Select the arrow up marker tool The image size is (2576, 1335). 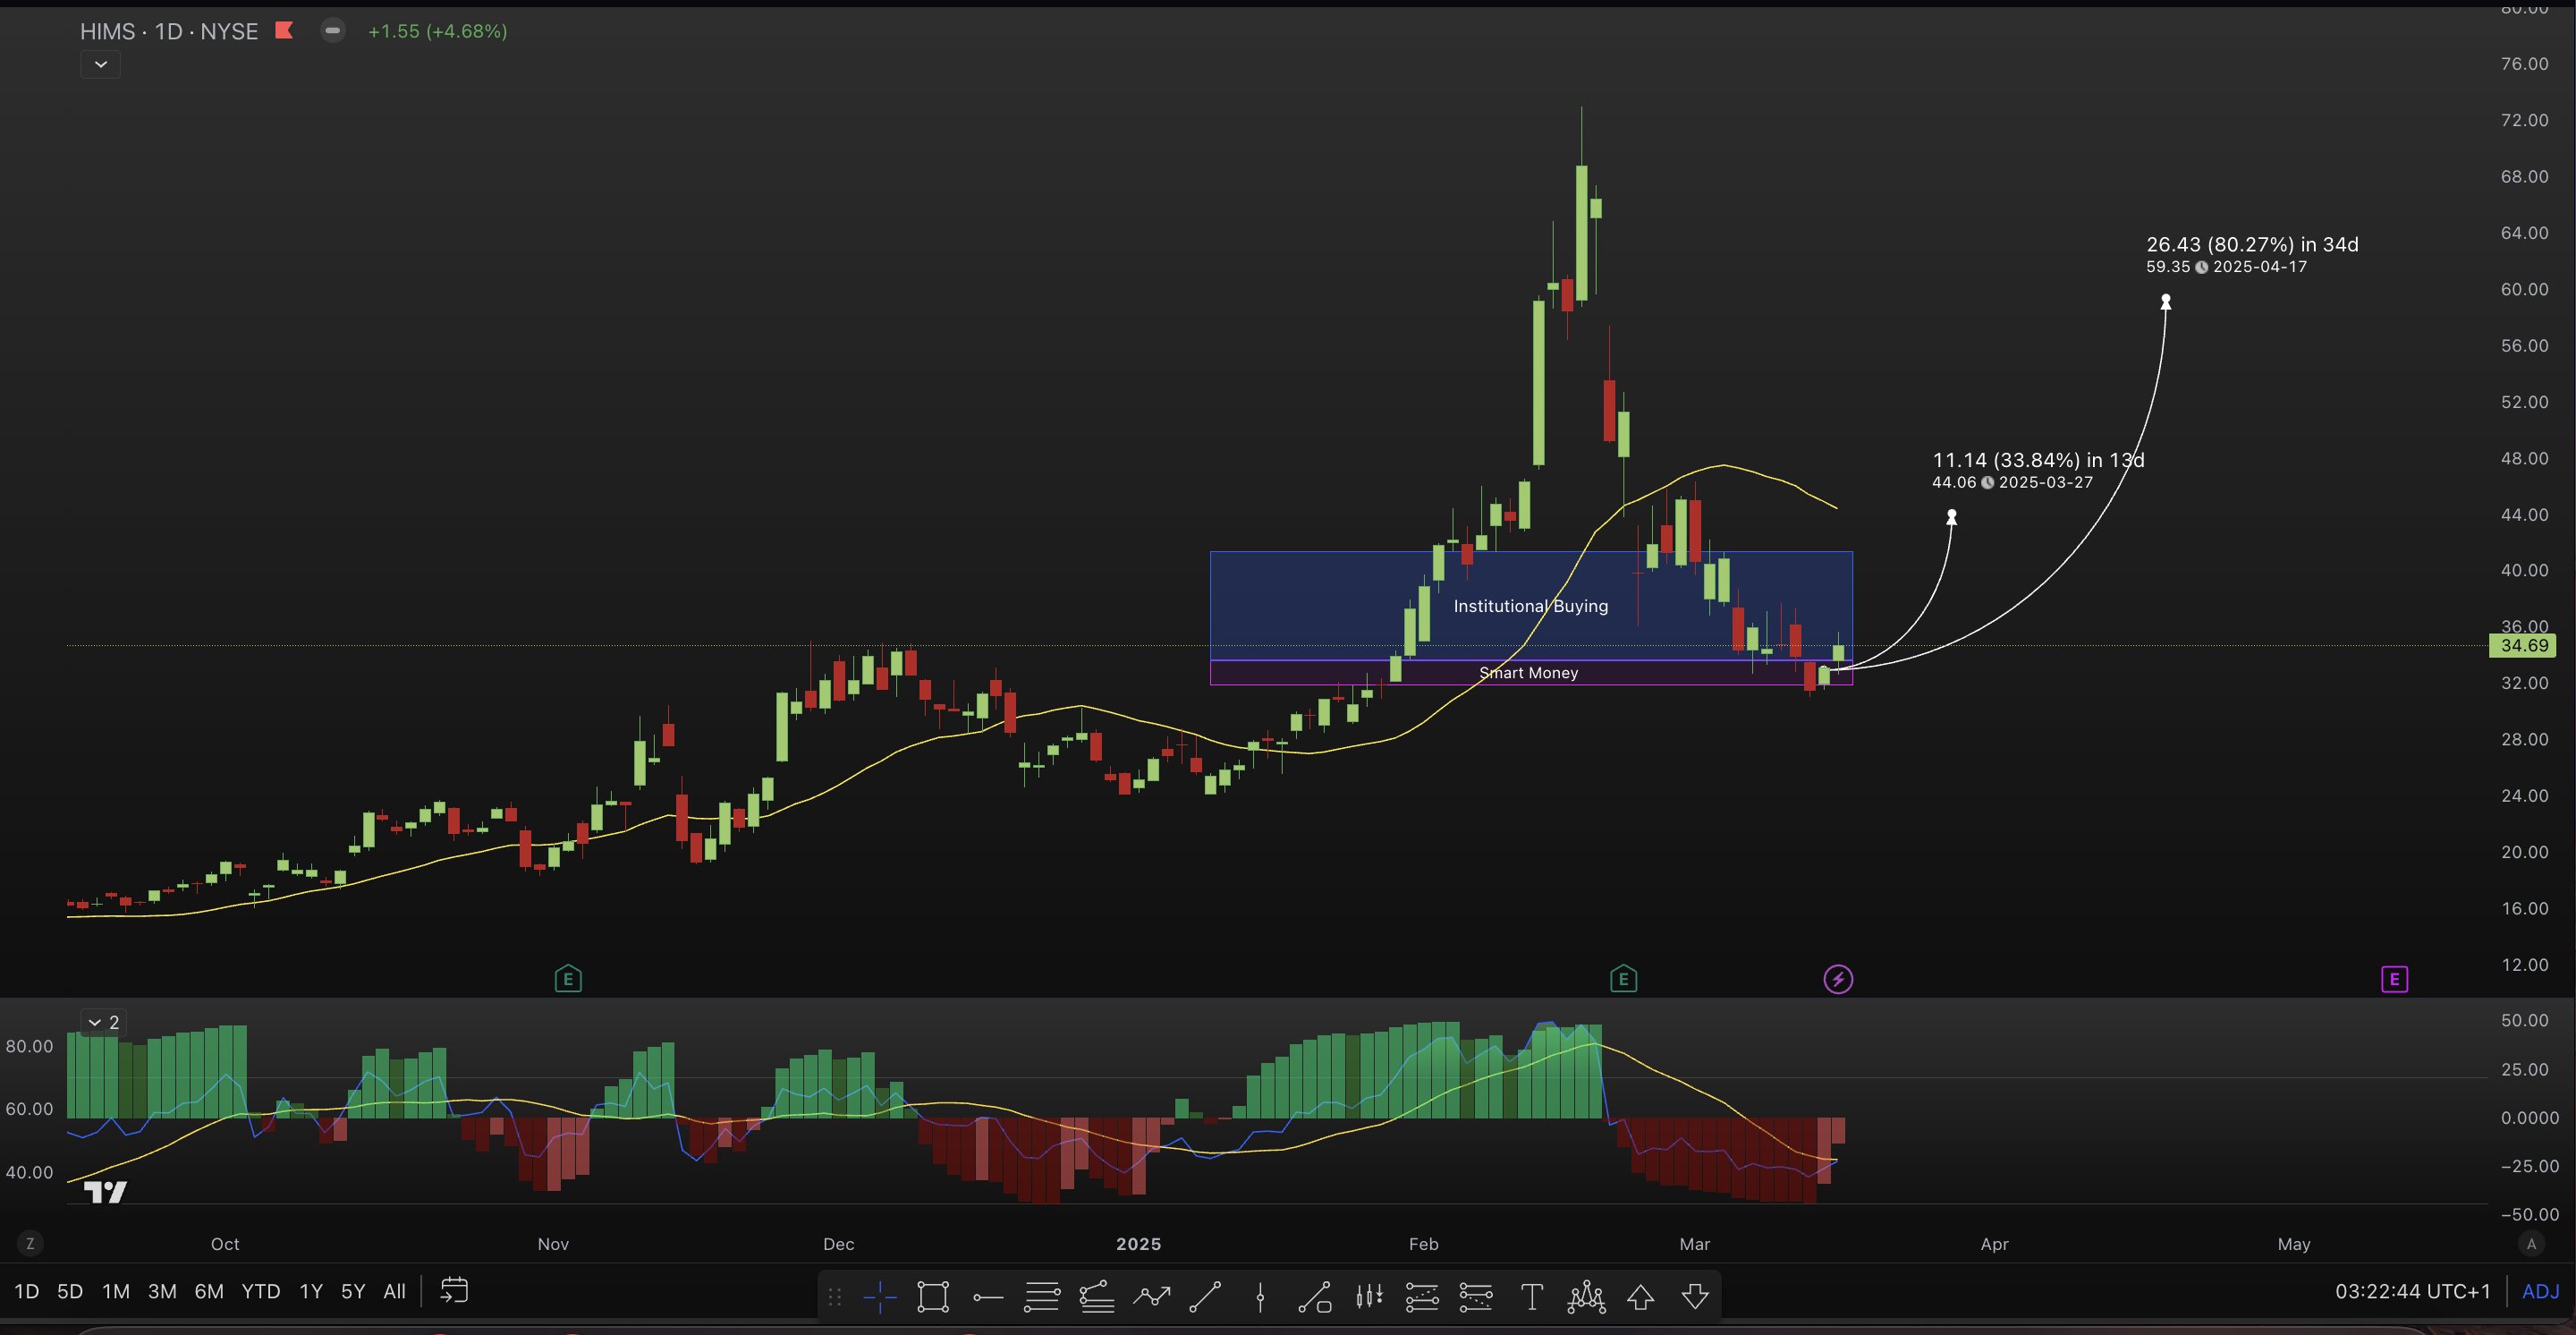(1640, 1297)
